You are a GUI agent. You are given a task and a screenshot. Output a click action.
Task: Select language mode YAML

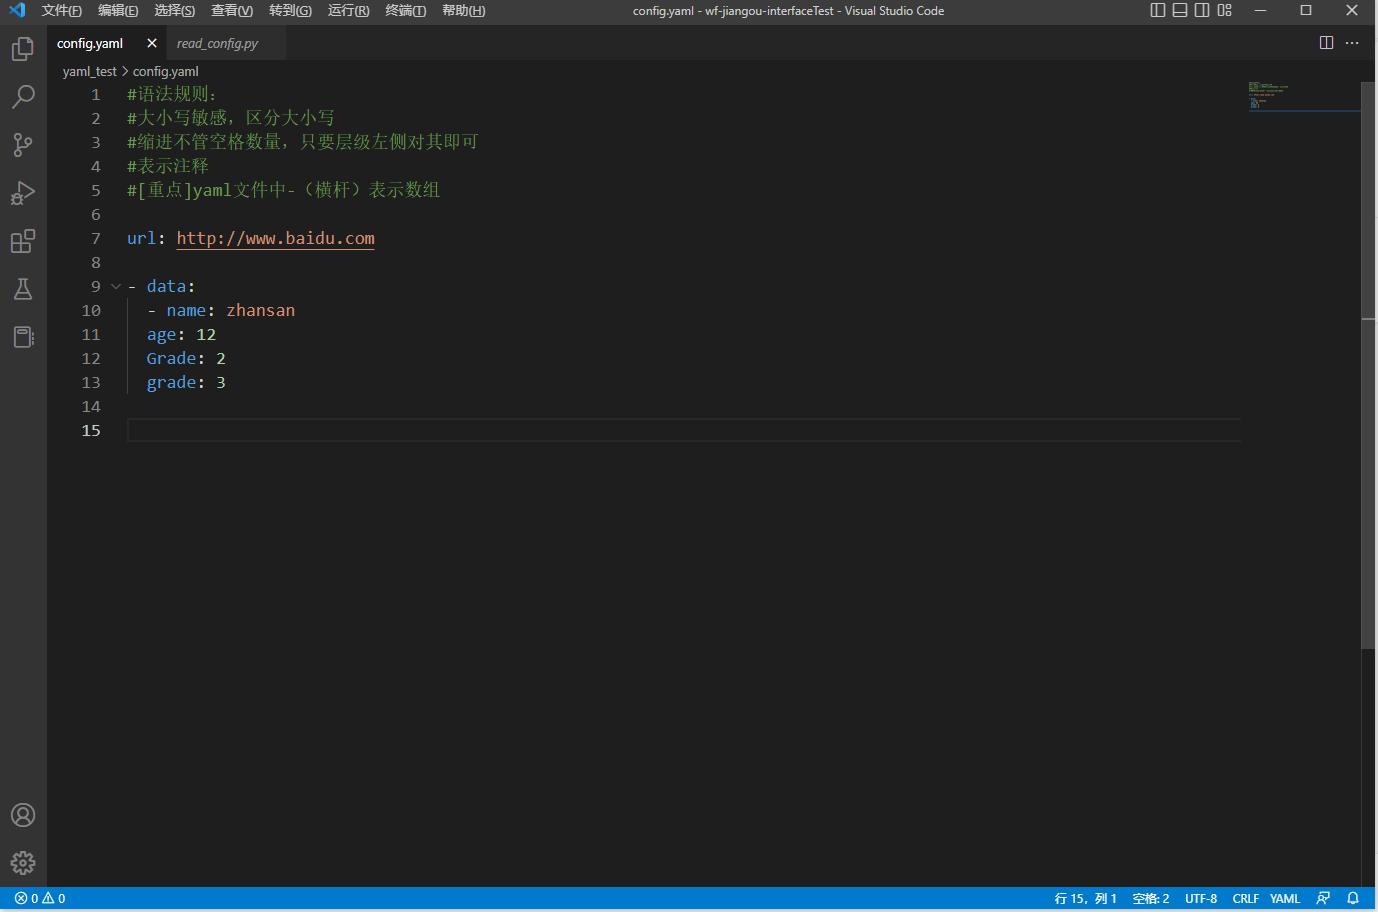[1285, 898]
